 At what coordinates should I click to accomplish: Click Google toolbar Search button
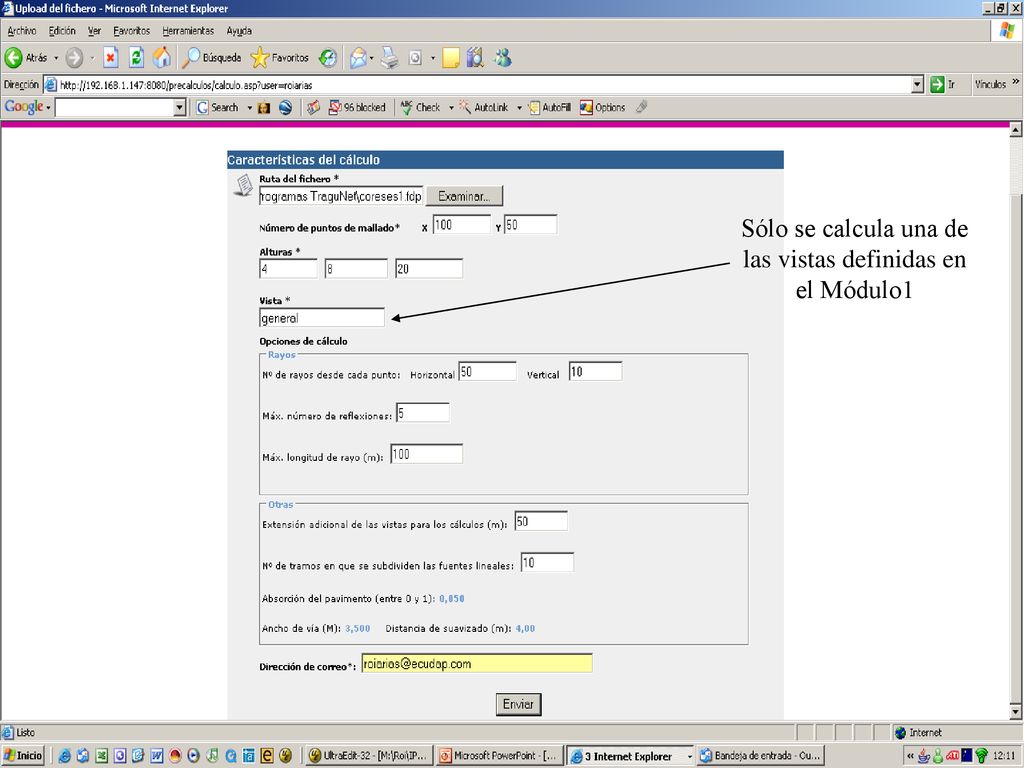(217, 108)
